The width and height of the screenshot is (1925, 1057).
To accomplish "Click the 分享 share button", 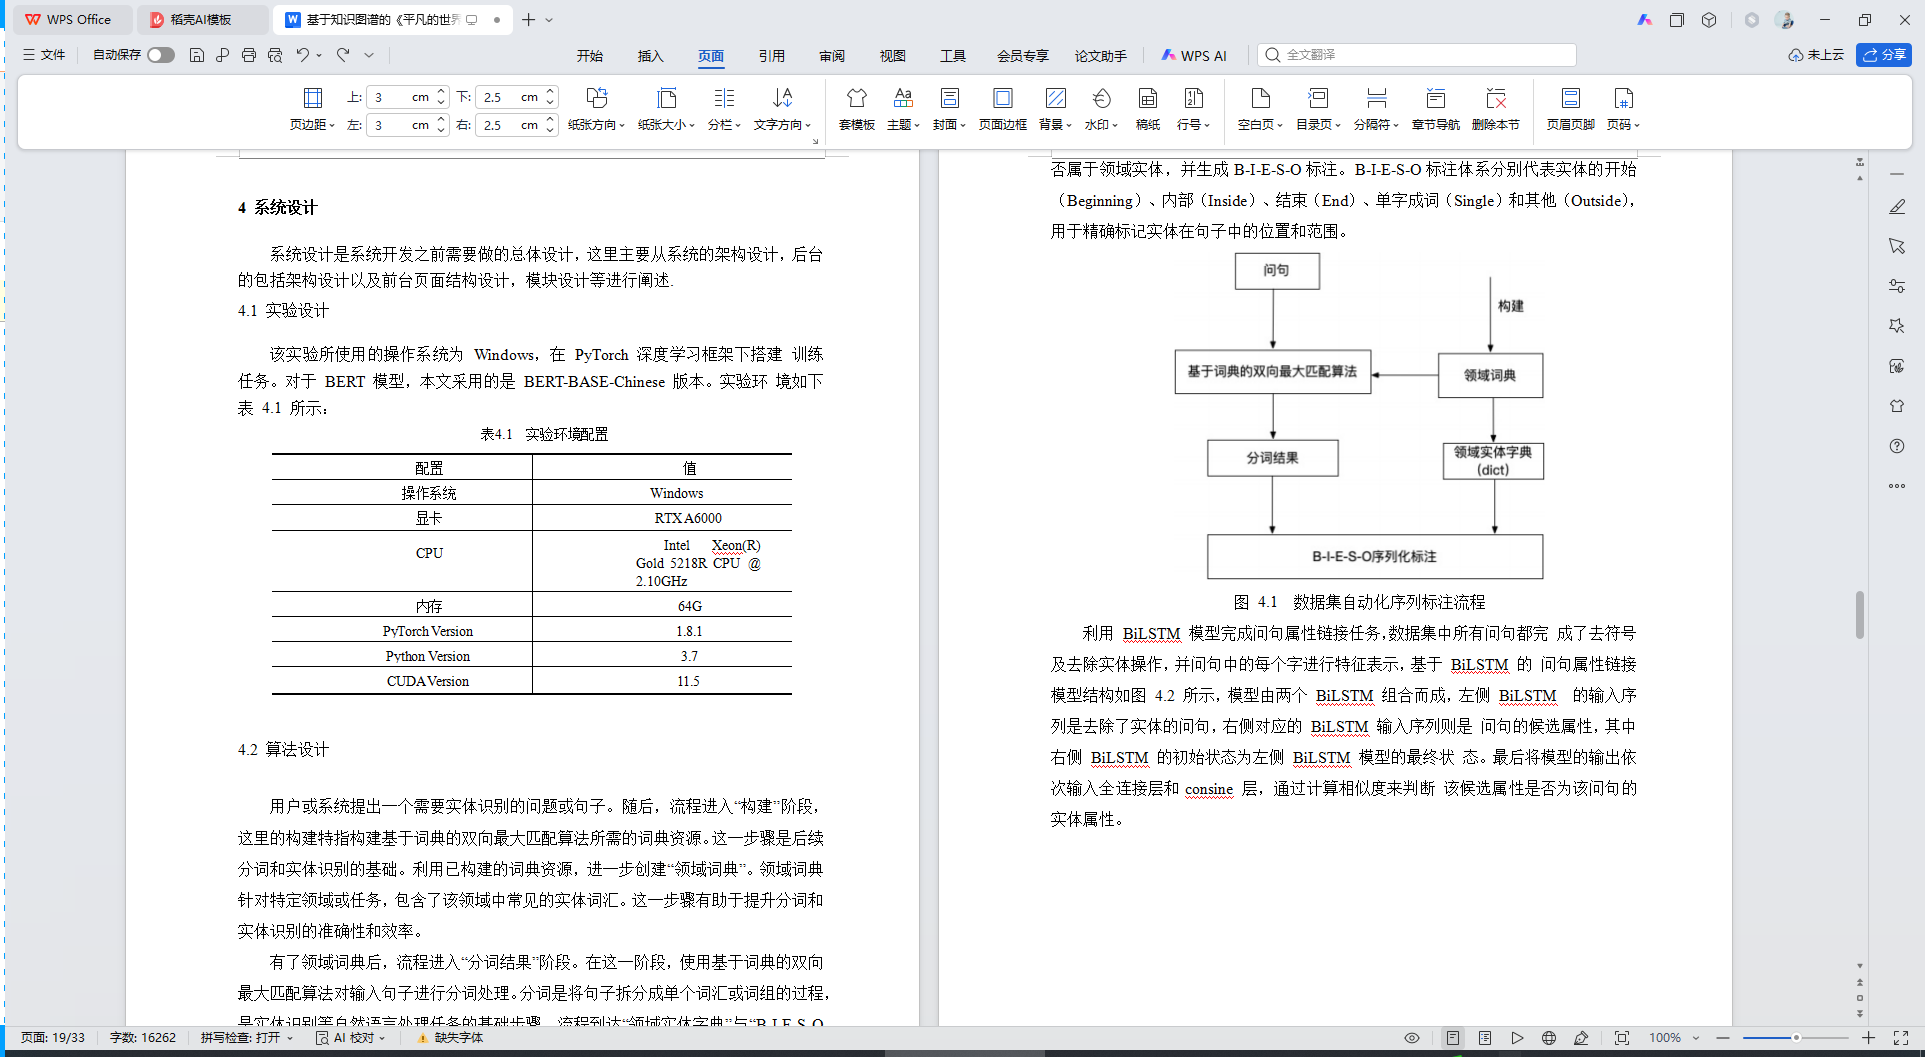I will click(1884, 55).
